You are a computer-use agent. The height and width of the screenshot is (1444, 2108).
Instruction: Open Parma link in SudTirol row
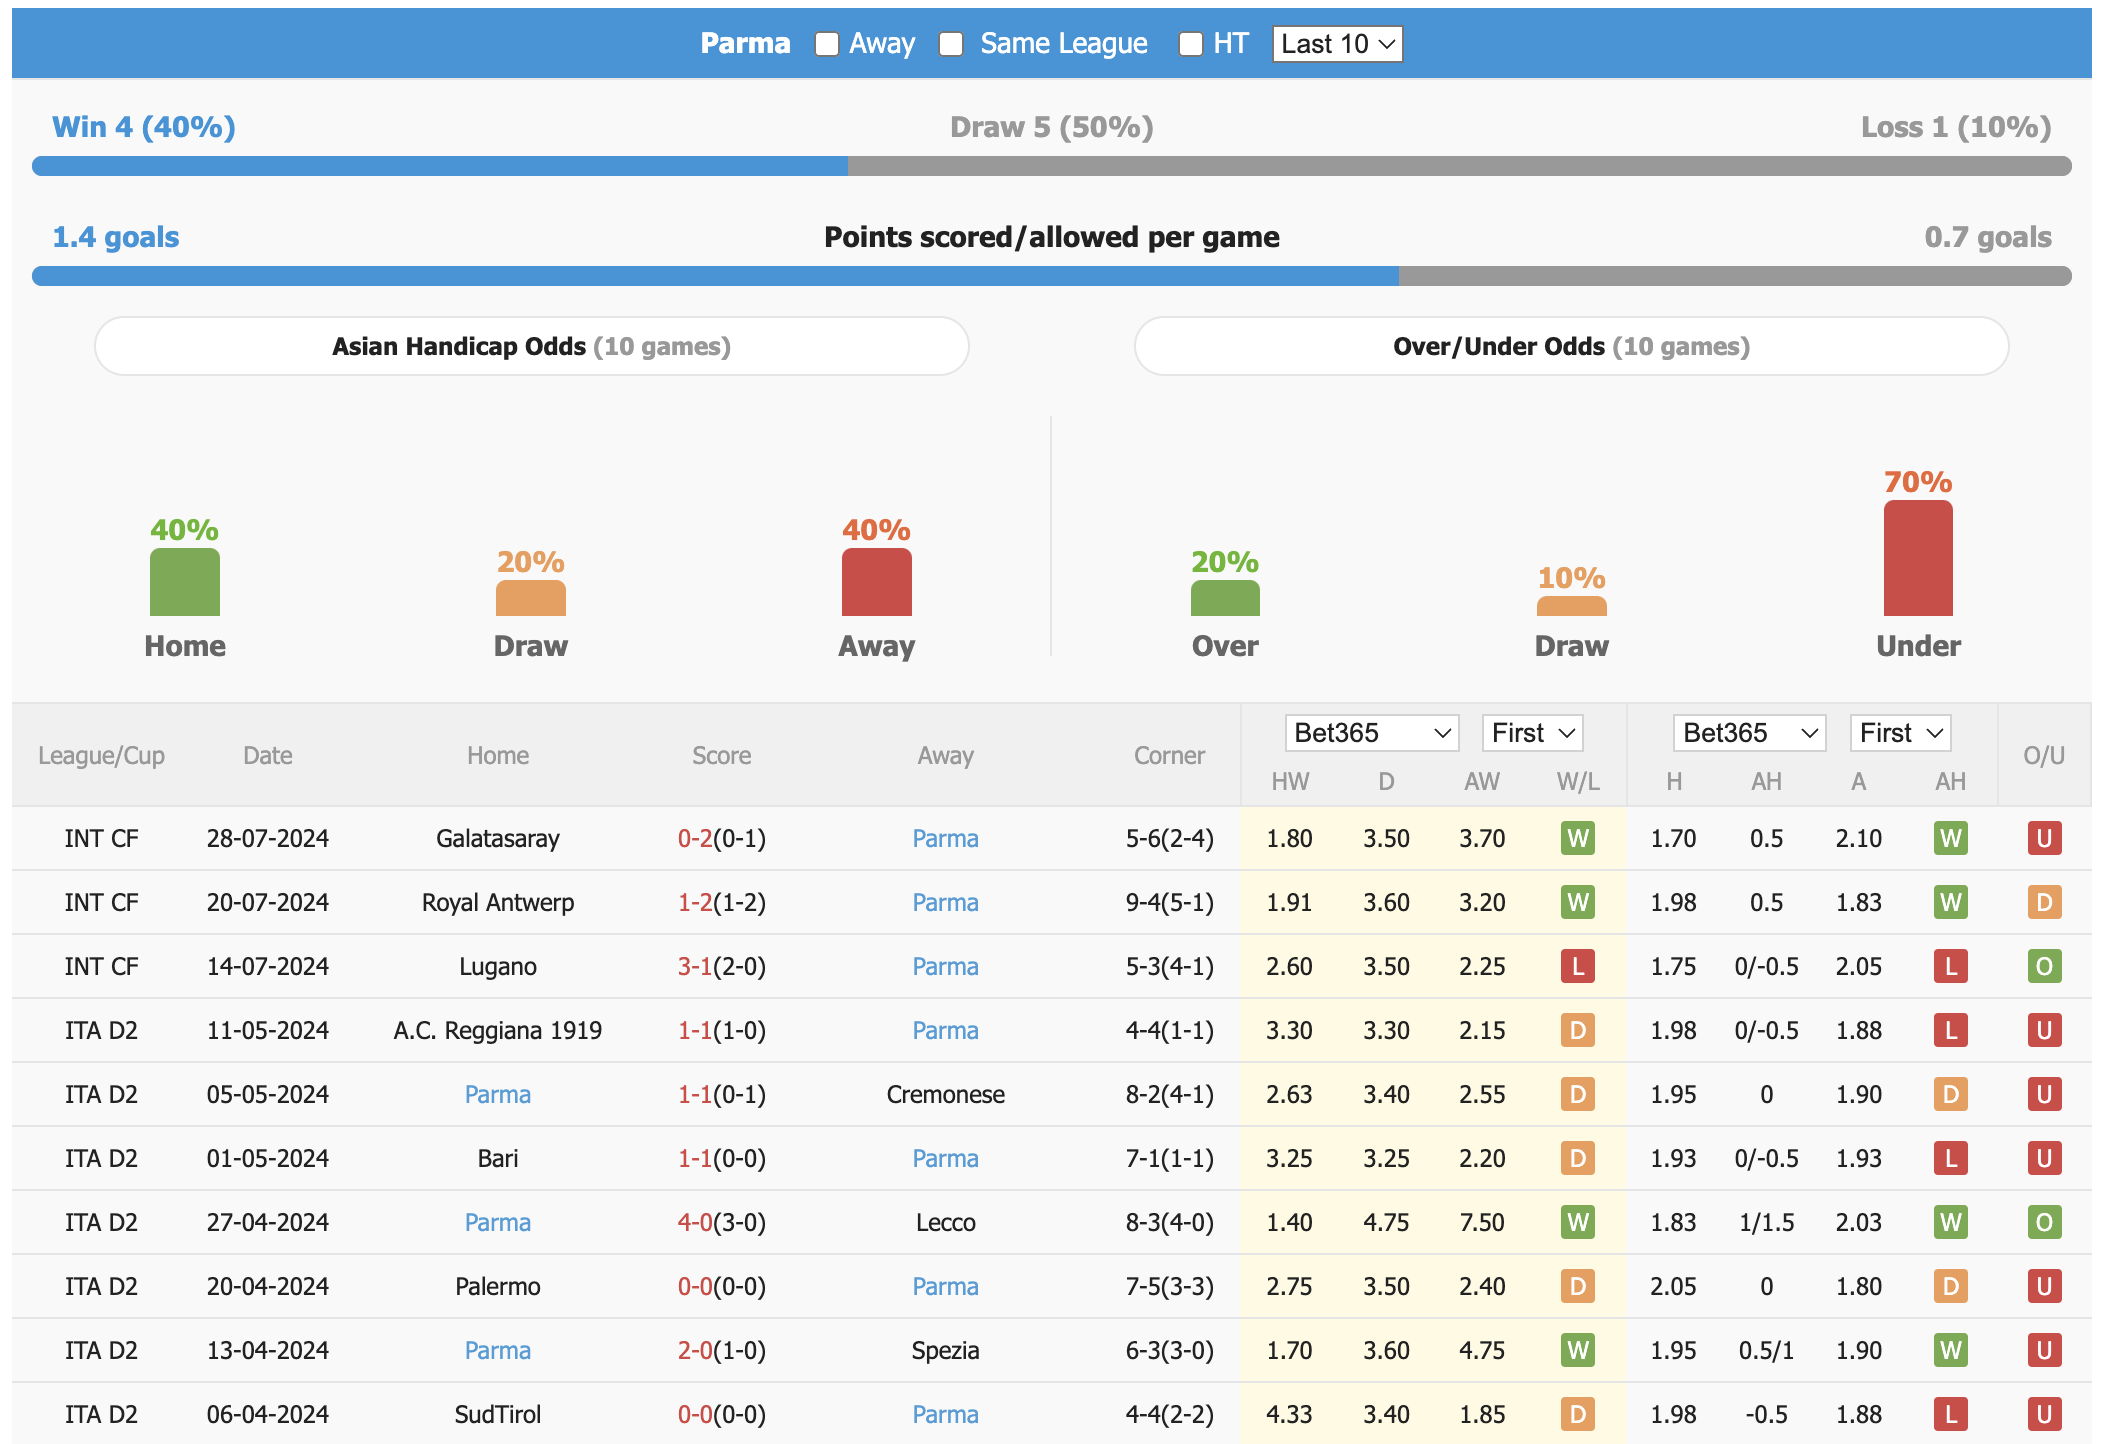coord(945,1414)
